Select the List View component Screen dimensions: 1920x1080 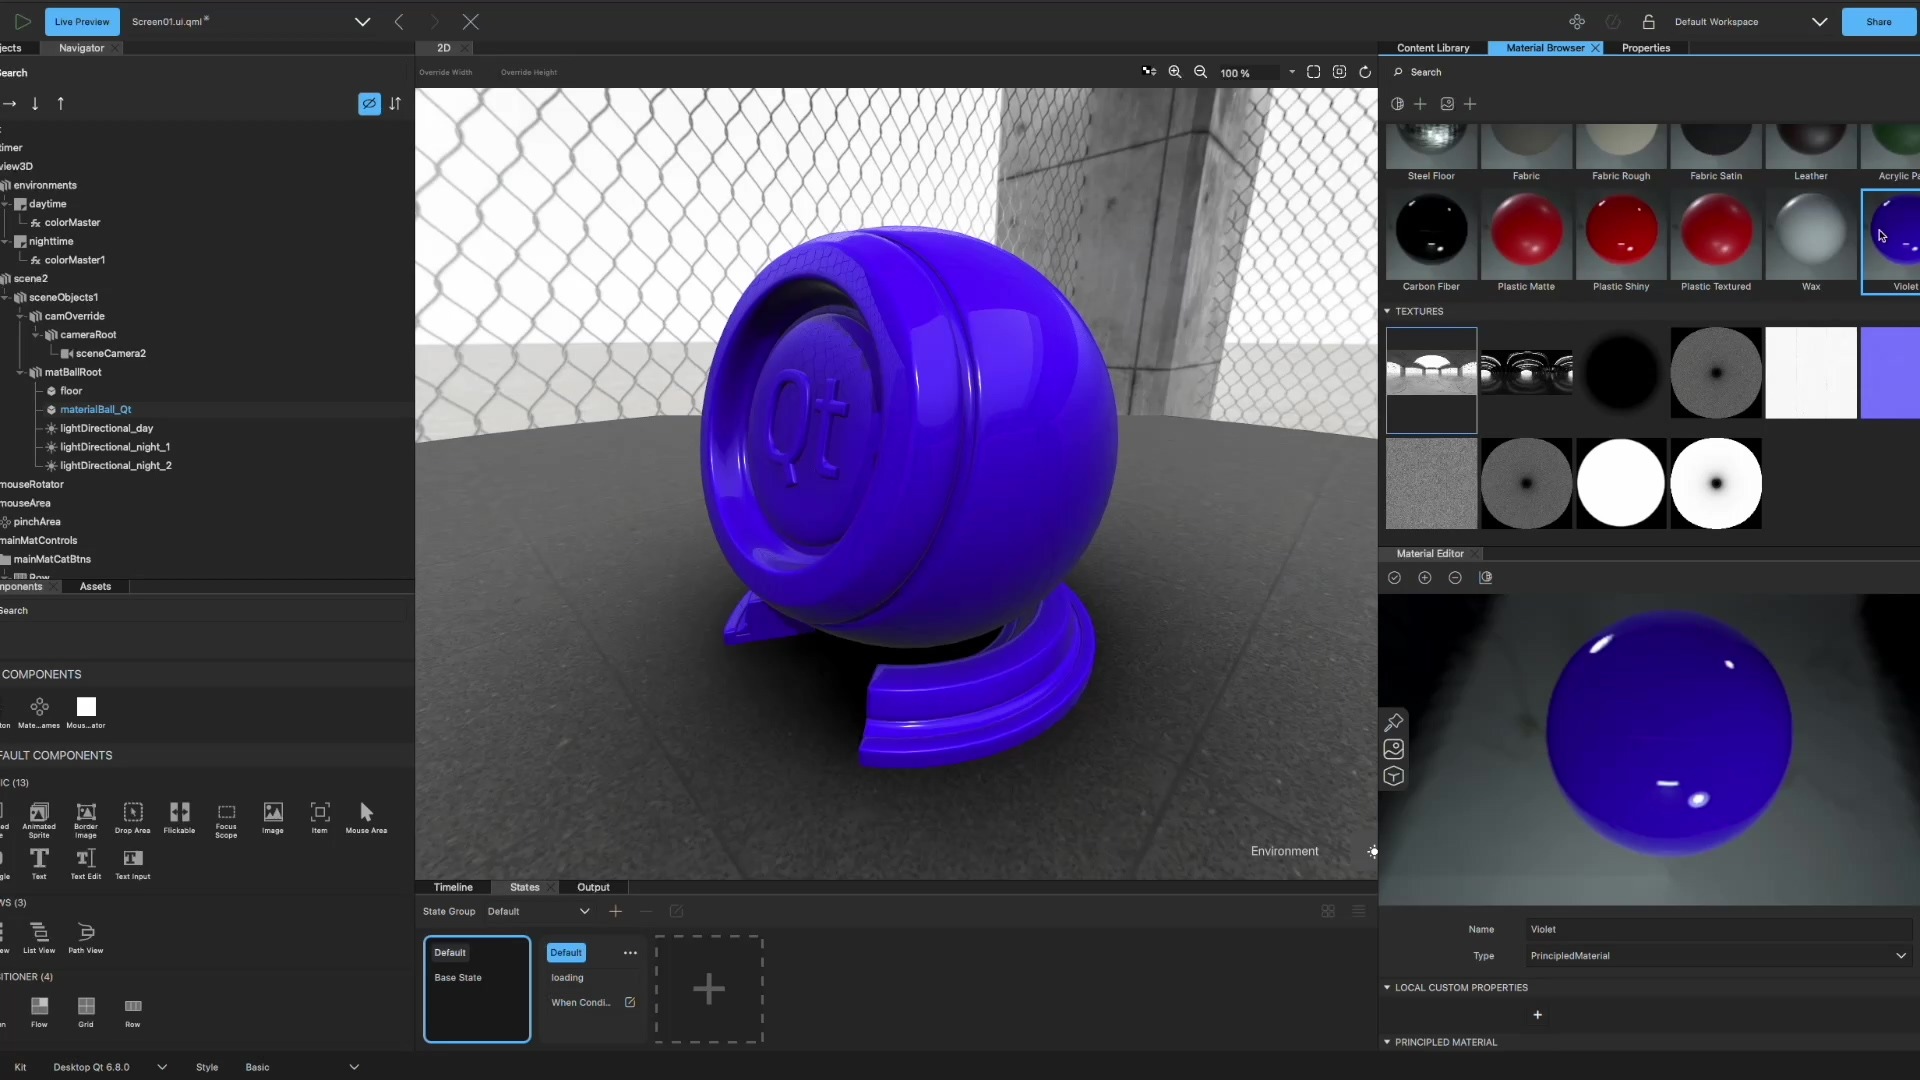point(39,938)
